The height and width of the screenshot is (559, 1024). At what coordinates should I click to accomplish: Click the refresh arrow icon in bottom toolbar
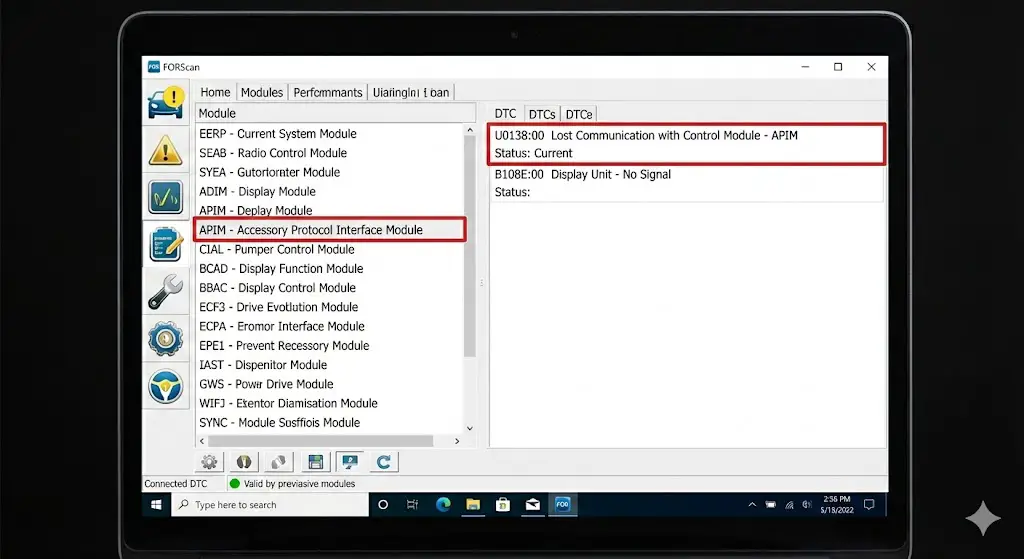(384, 462)
